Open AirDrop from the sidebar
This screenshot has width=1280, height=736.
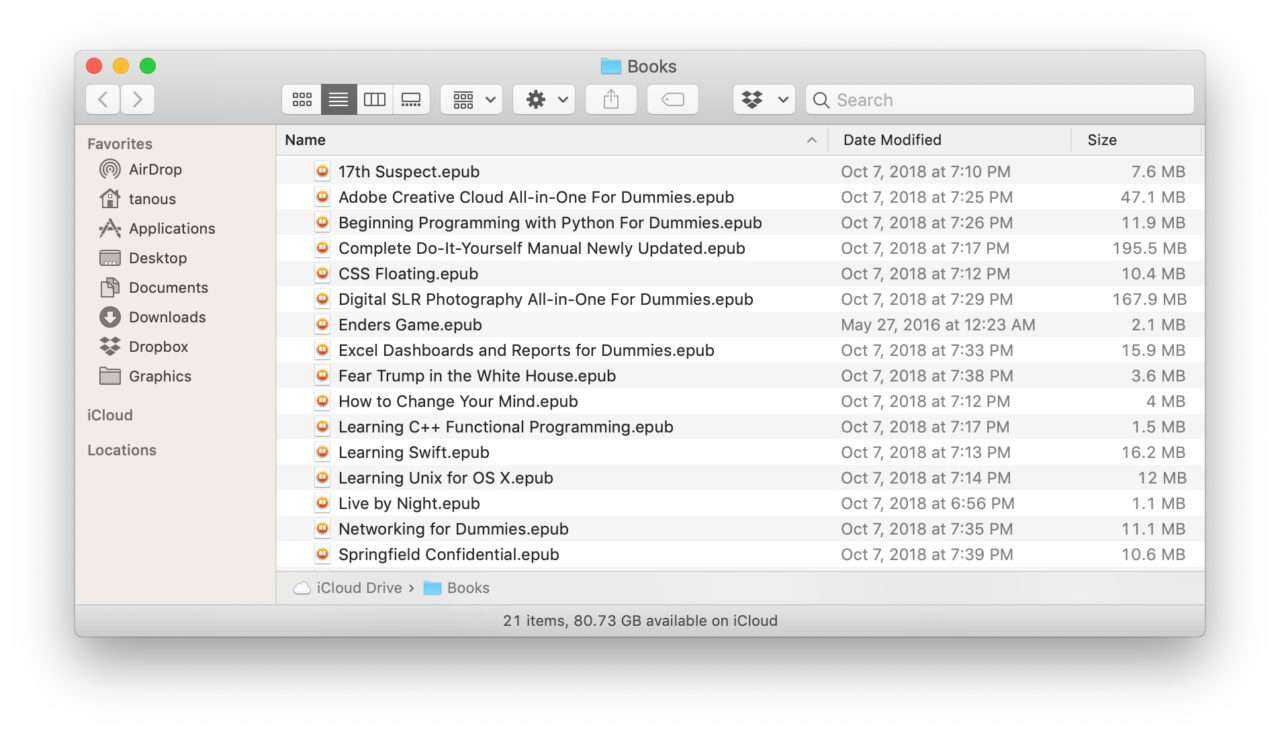(x=154, y=170)
